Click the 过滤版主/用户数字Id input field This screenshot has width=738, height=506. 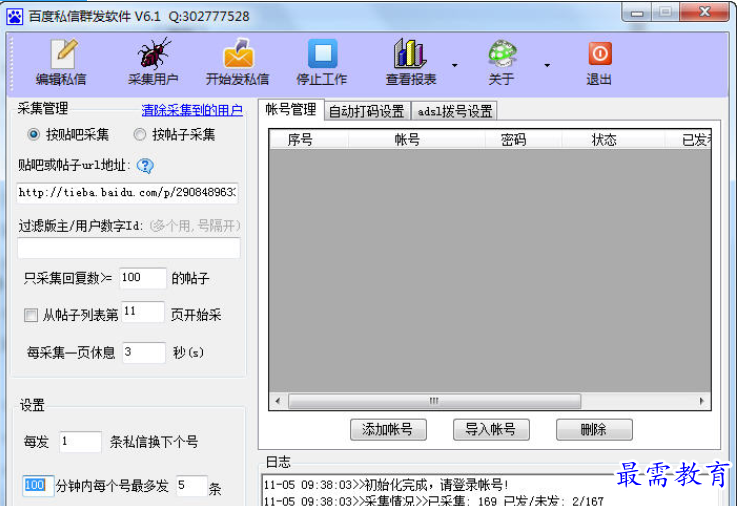pos(128,248)
